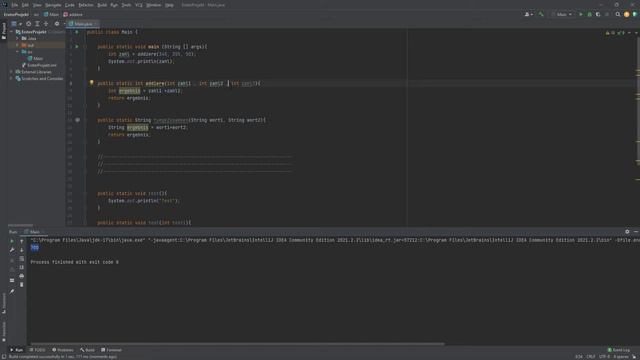Click Rerun Main icon in Run panel
This screenshot has width=640, height=360.
click(12, 241)
